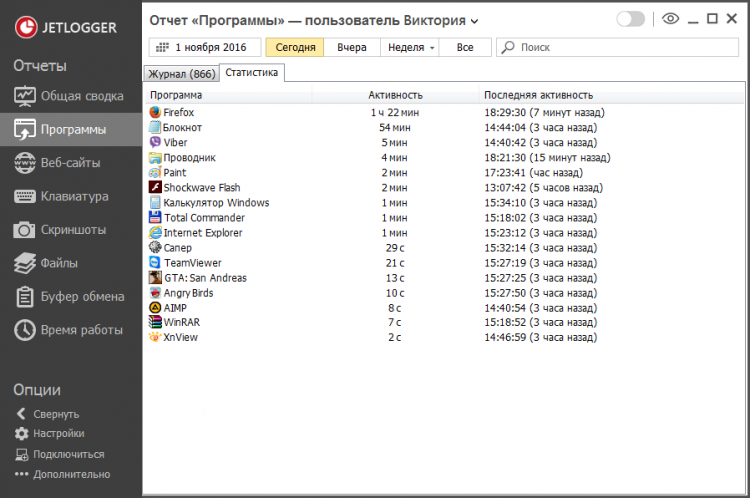Open the Время работы report label
Screen dimensions: 750x498
click(82, 330)
